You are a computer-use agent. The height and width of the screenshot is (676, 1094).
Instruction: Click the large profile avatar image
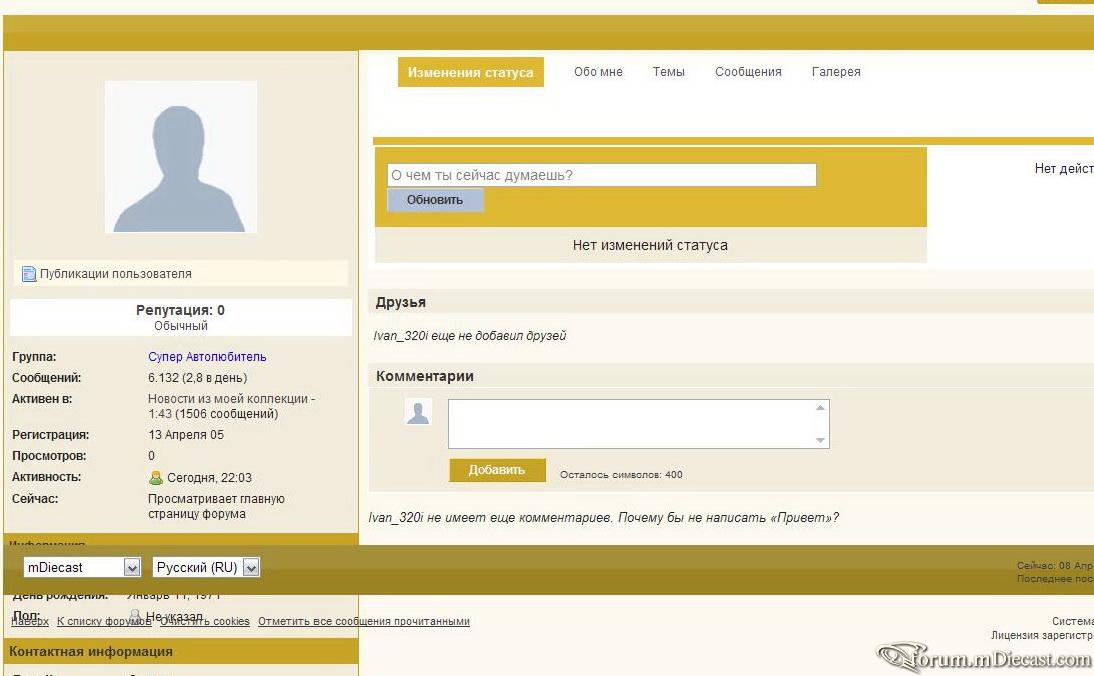coord(181,157)
